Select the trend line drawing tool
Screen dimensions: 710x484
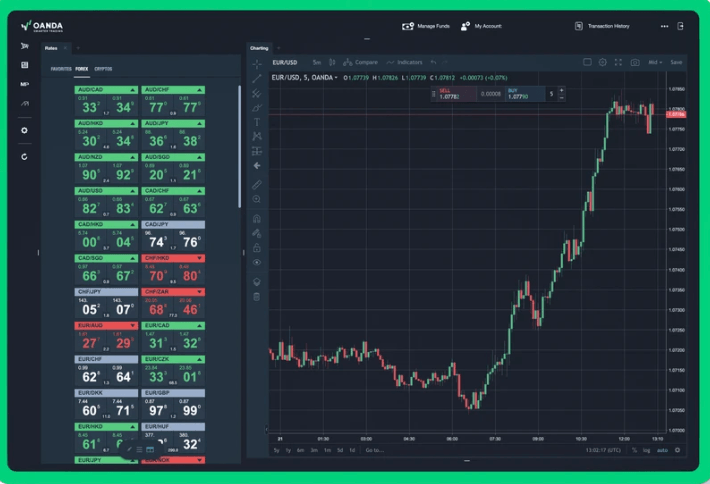tap(257, 79)
